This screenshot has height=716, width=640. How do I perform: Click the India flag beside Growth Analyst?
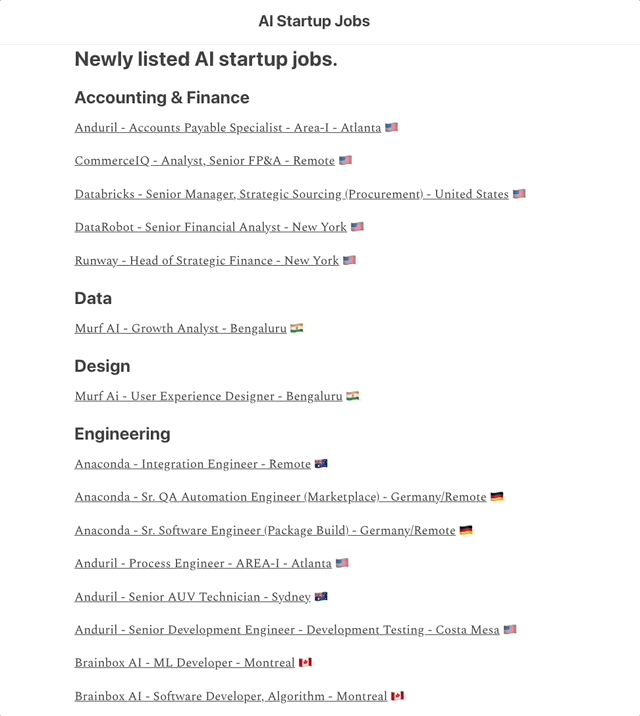(297, 328)
